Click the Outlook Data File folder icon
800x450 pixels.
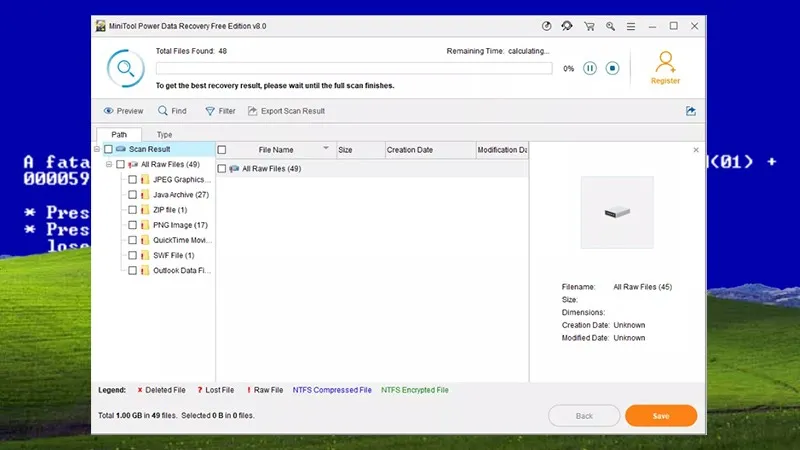[x=145, y=270]
